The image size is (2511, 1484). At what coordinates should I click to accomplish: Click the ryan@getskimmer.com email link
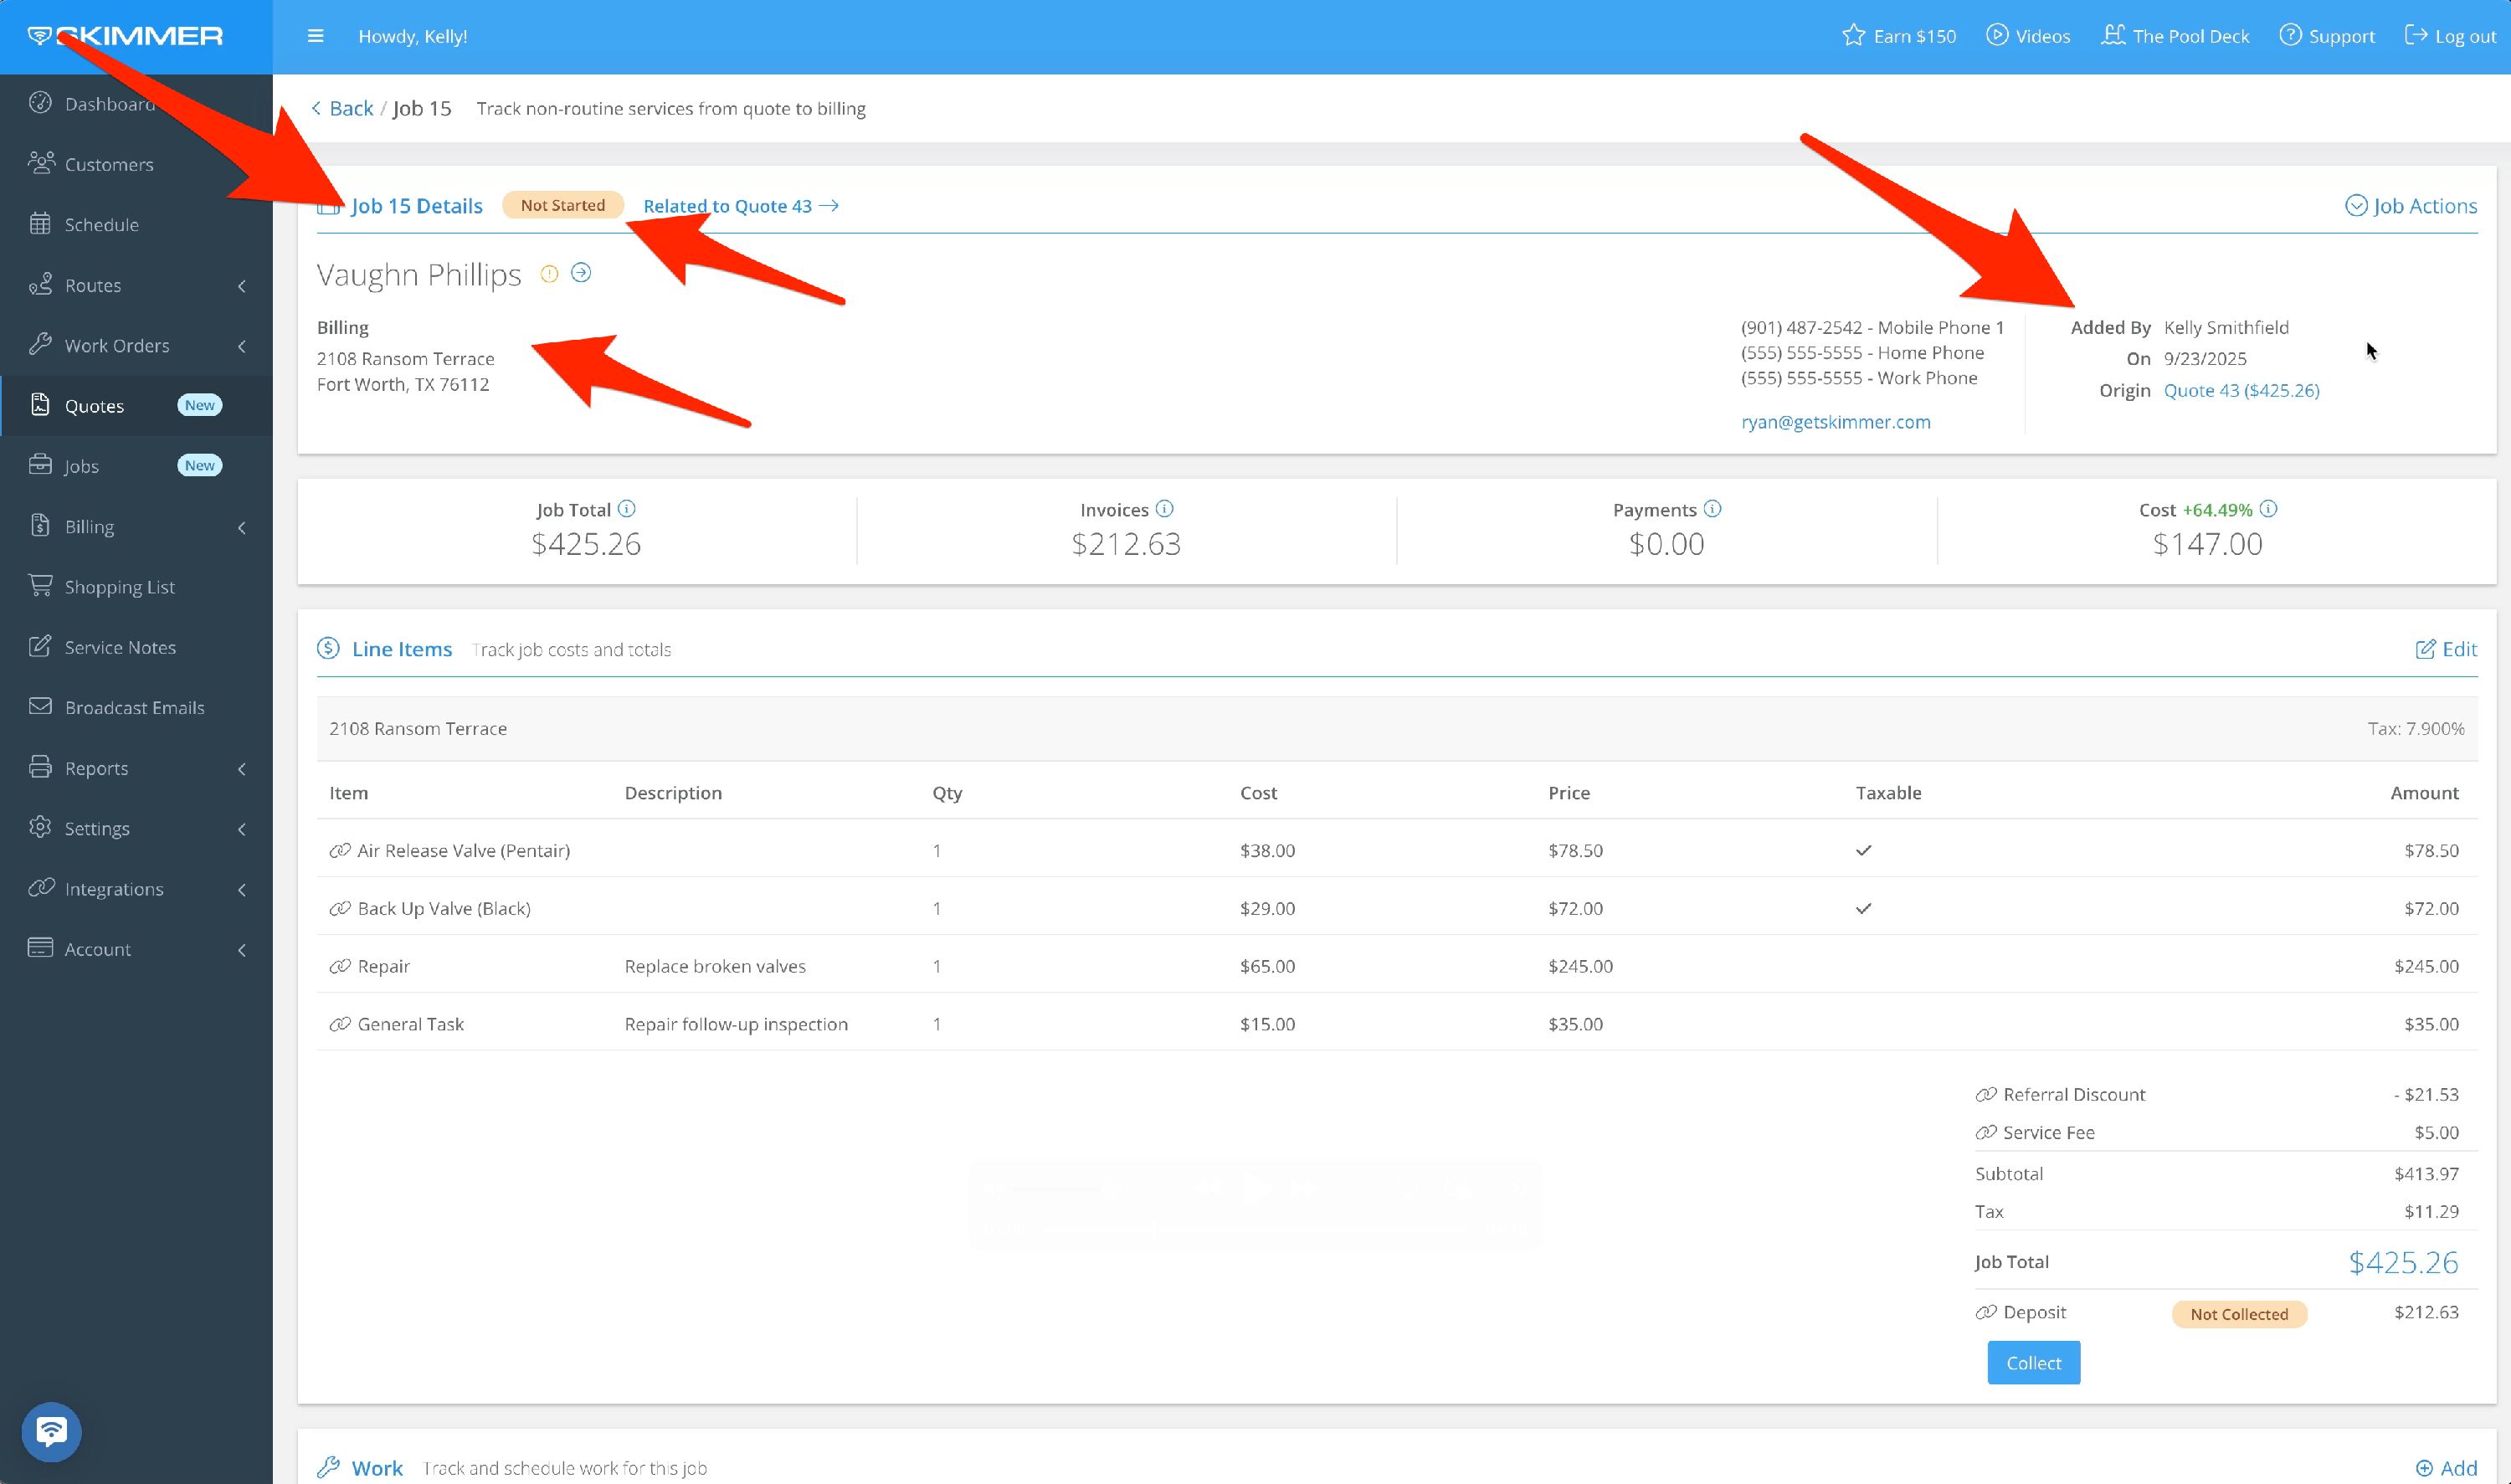click(x=1836, y=422)
